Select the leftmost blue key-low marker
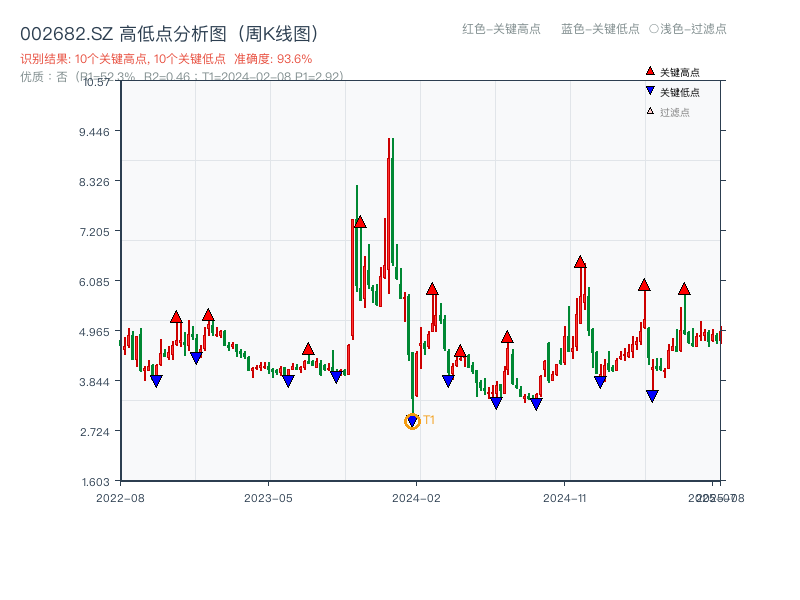Image resolution: width=800 pixels, height=600 pixels. pos(156,381)
